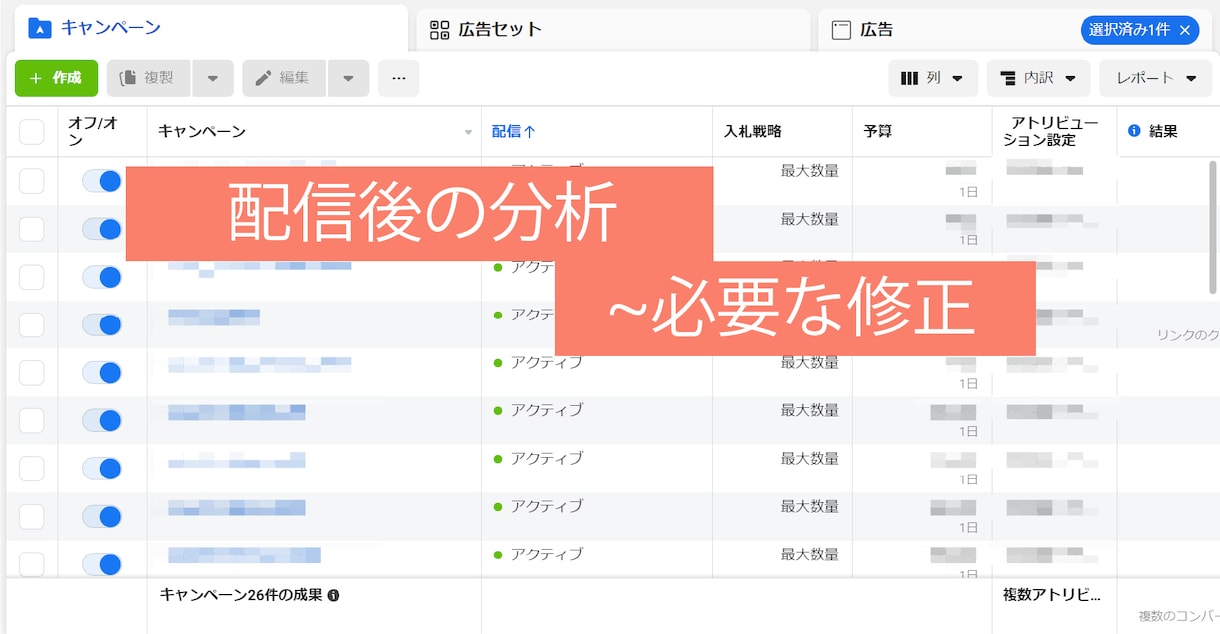The height and width of the screenshot is (634, 1220).
Task: Tick the select-all checkbox in the header
Action: point(32,131)
